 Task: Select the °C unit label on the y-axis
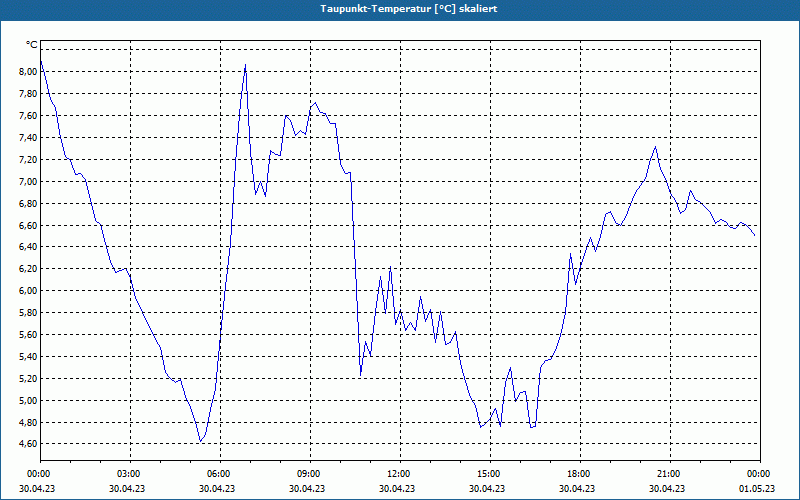tap(32, 45)
